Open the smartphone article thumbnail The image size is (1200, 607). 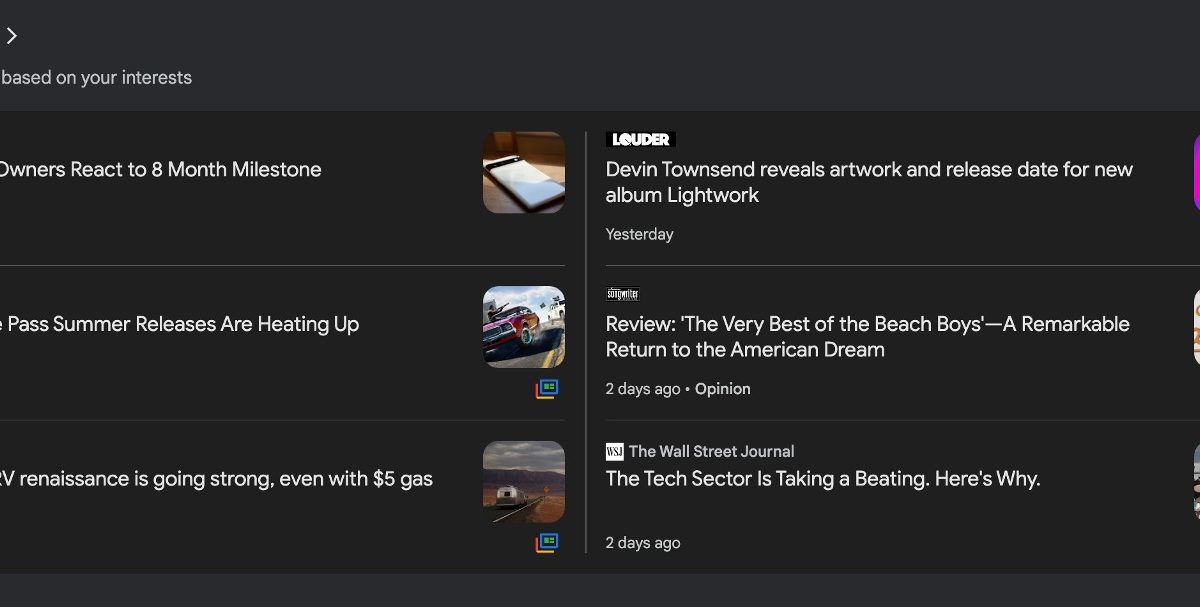(x=524, y=172)
